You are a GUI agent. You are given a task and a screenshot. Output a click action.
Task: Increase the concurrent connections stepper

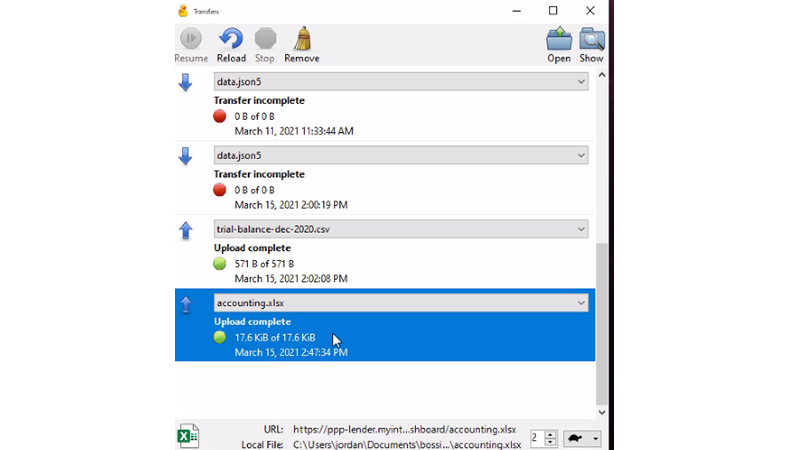(550, 435)
